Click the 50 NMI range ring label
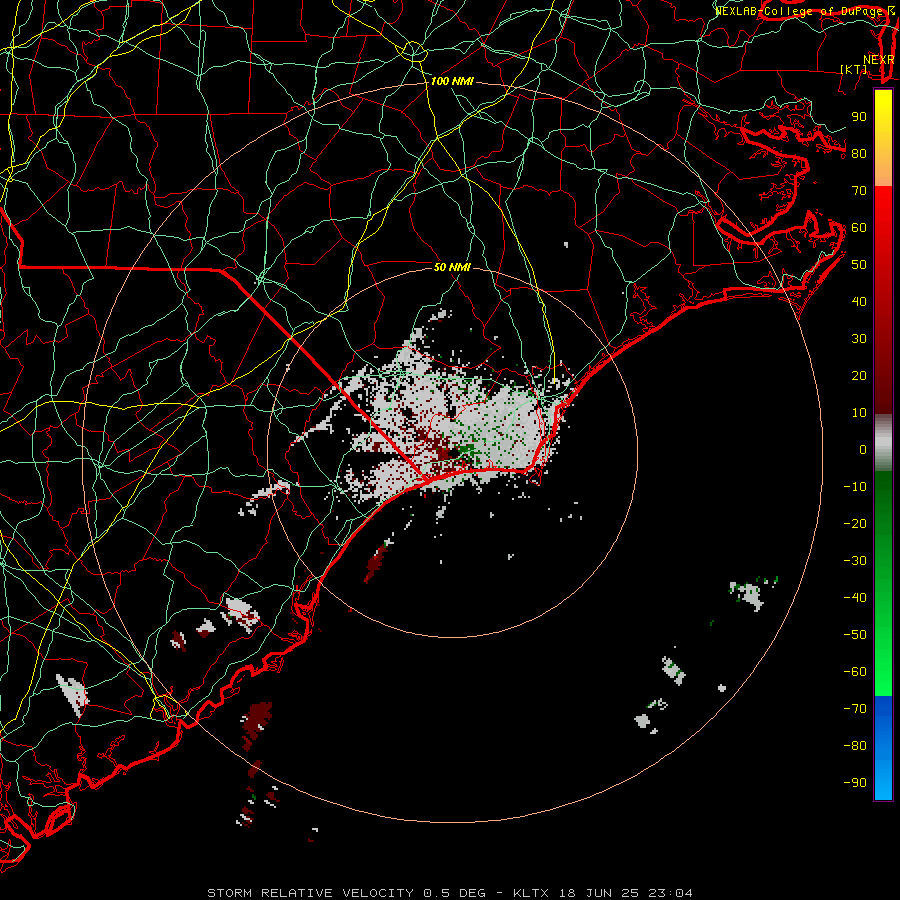 tap(452, 267)
